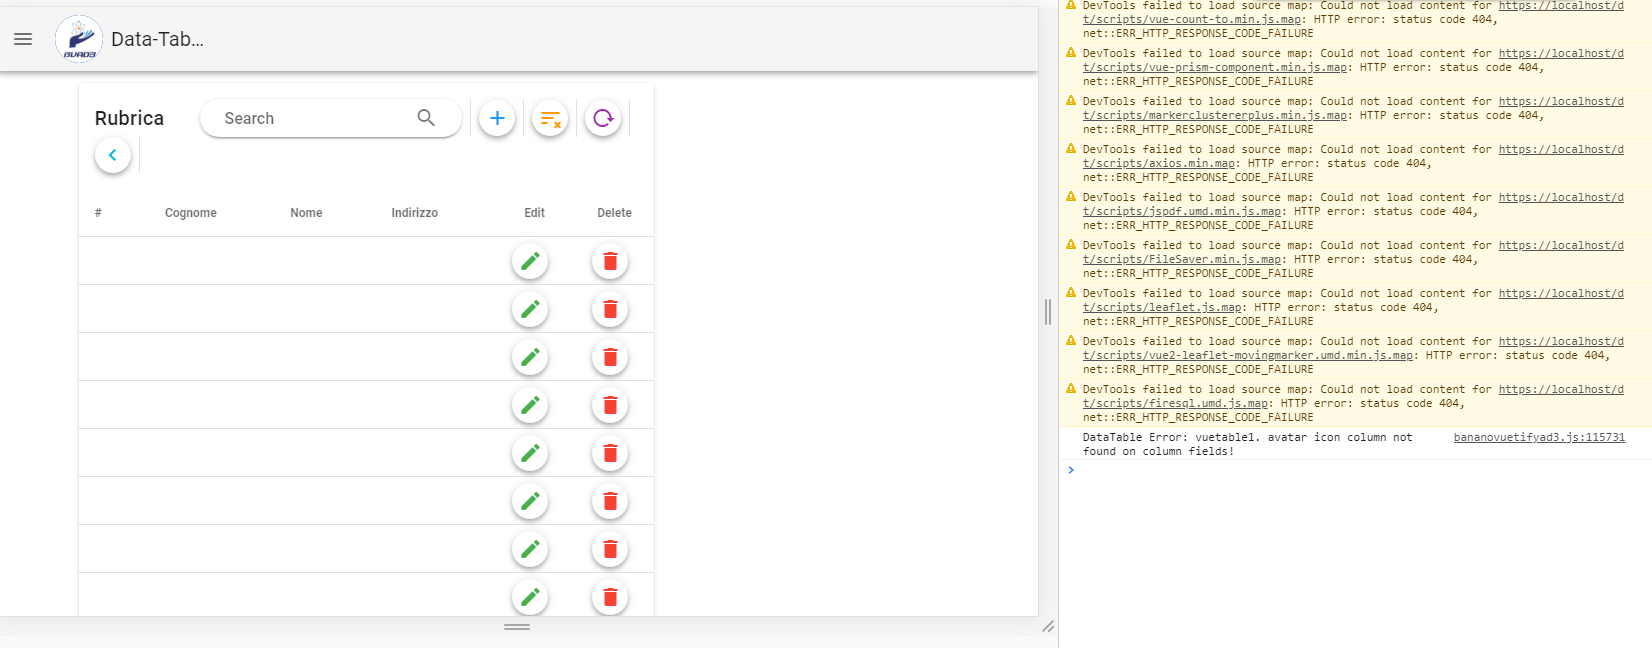The image size is (1652, 648).
Task: Delete the seventh table row
Action: 610,549
